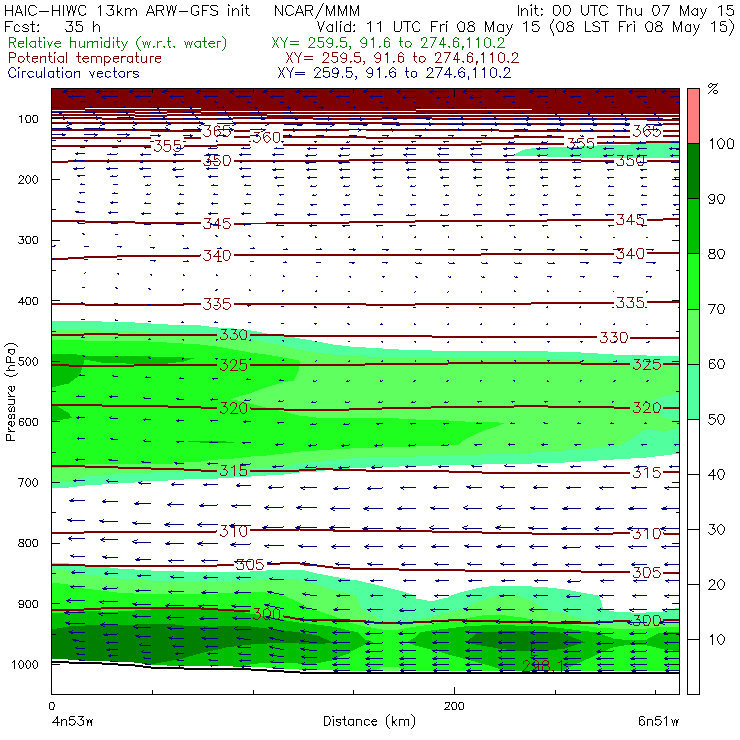Click the colorbar '60' label

coord(716,364)
